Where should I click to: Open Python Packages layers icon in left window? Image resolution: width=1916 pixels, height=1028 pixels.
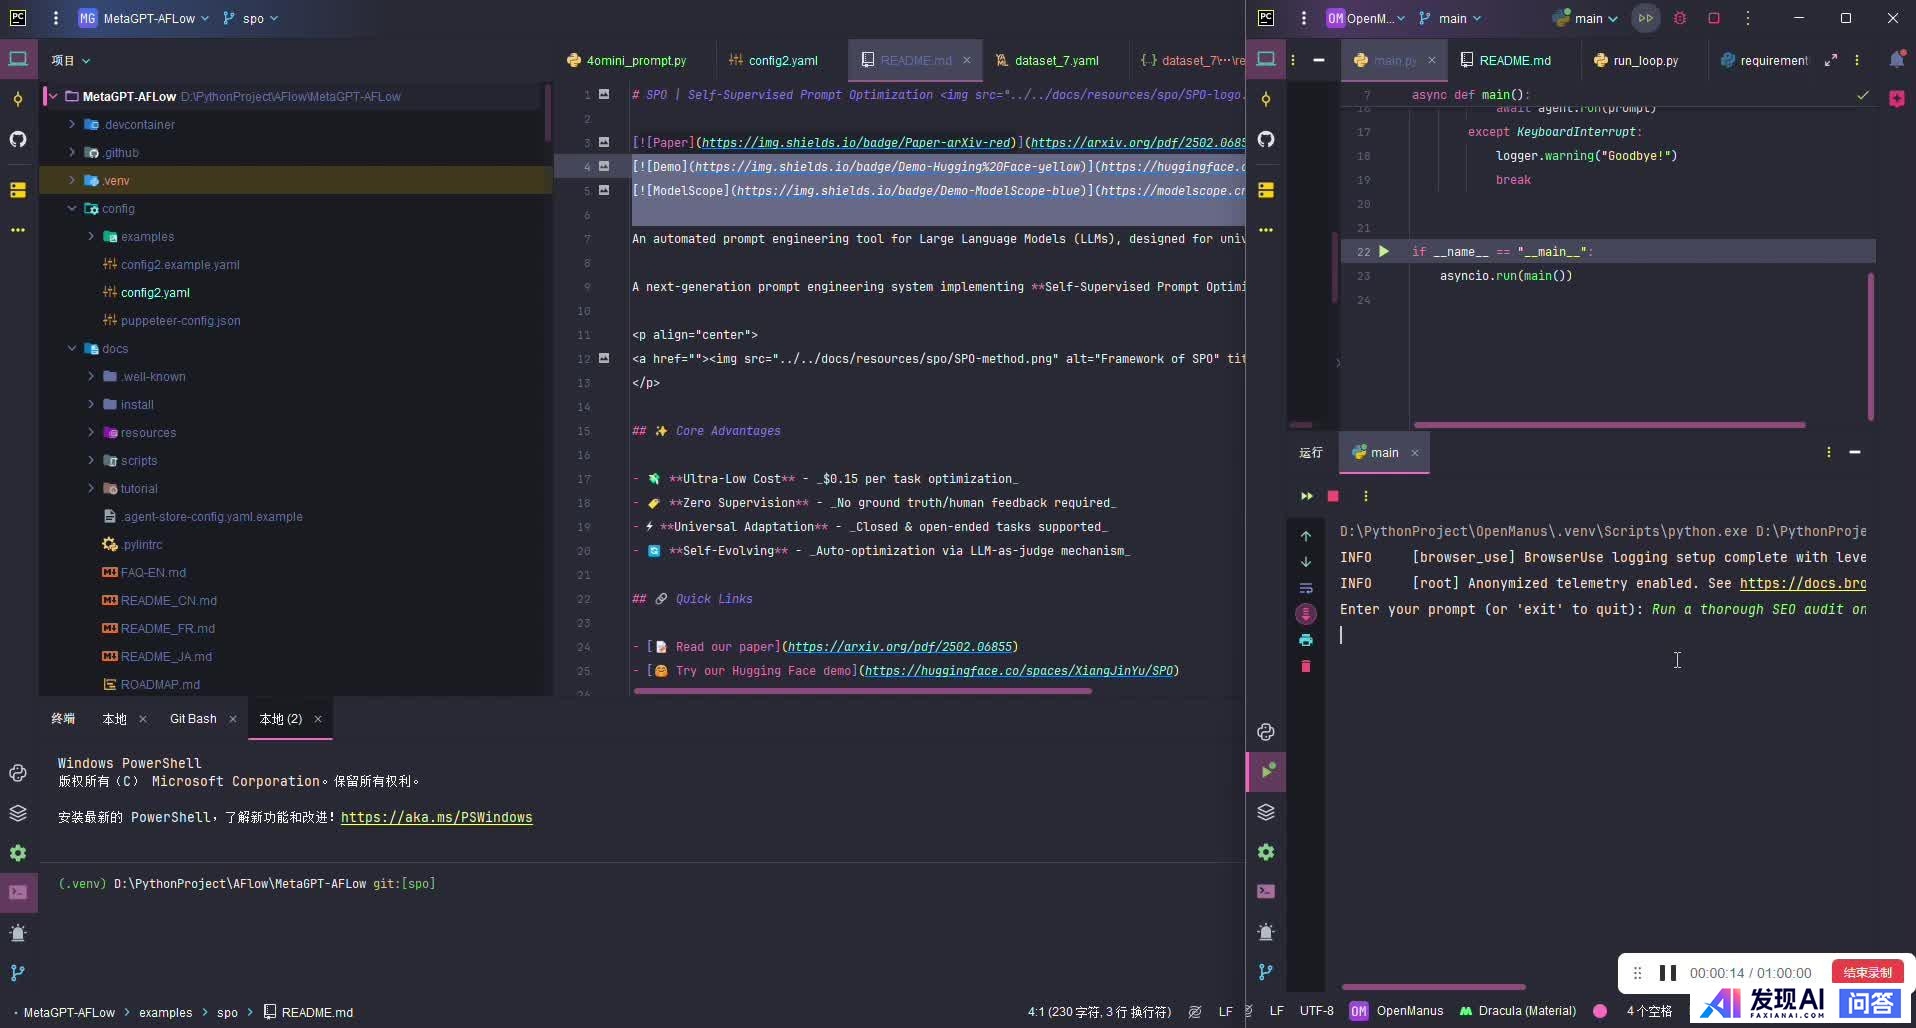(18, 813)
